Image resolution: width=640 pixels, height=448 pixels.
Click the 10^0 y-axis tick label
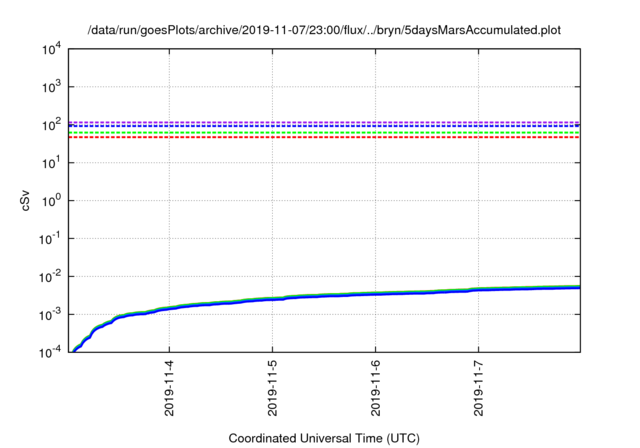pyautogui.click(x=51, y=201)
